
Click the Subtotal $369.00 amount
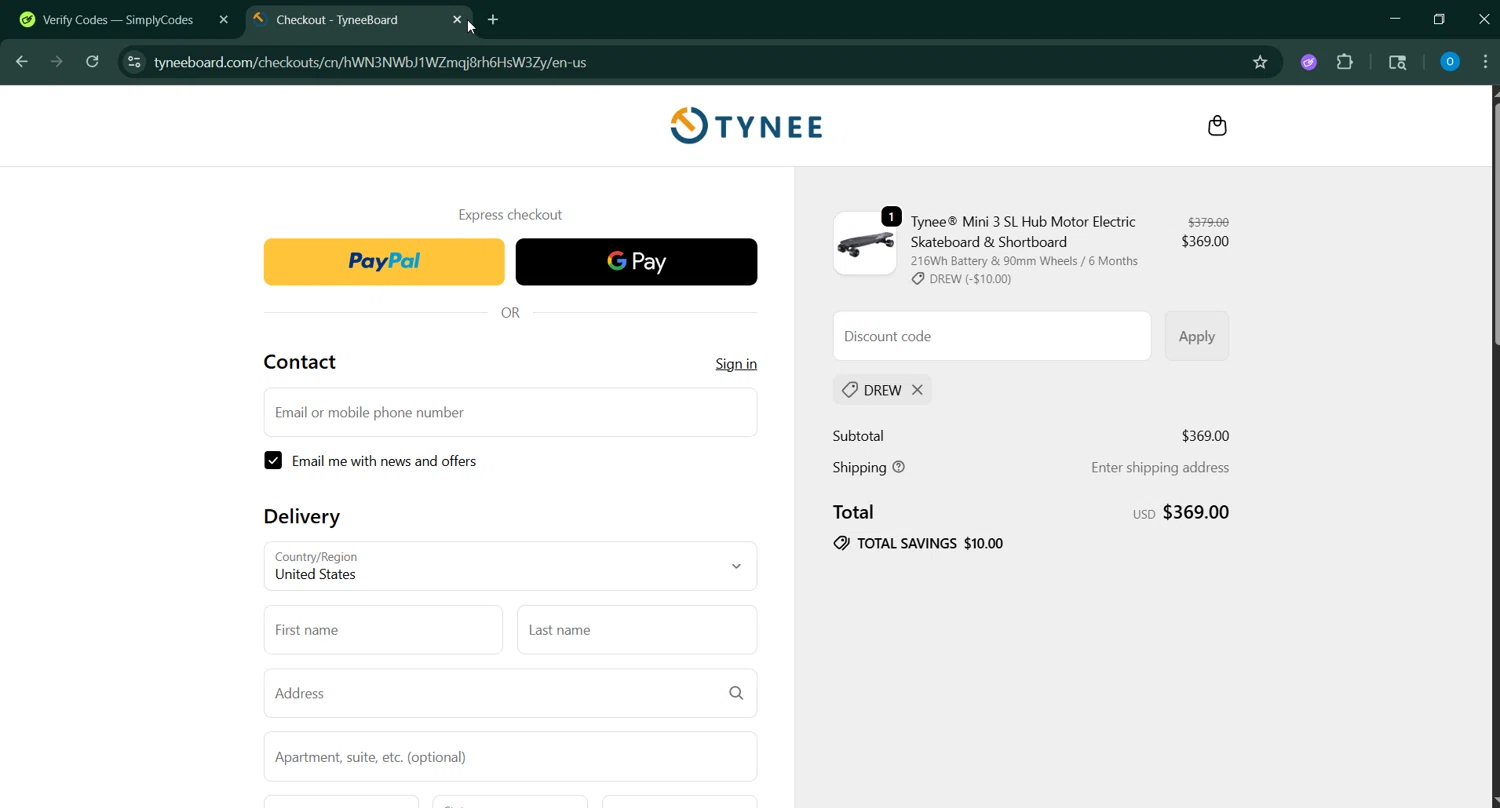(x=1205, y=436)
